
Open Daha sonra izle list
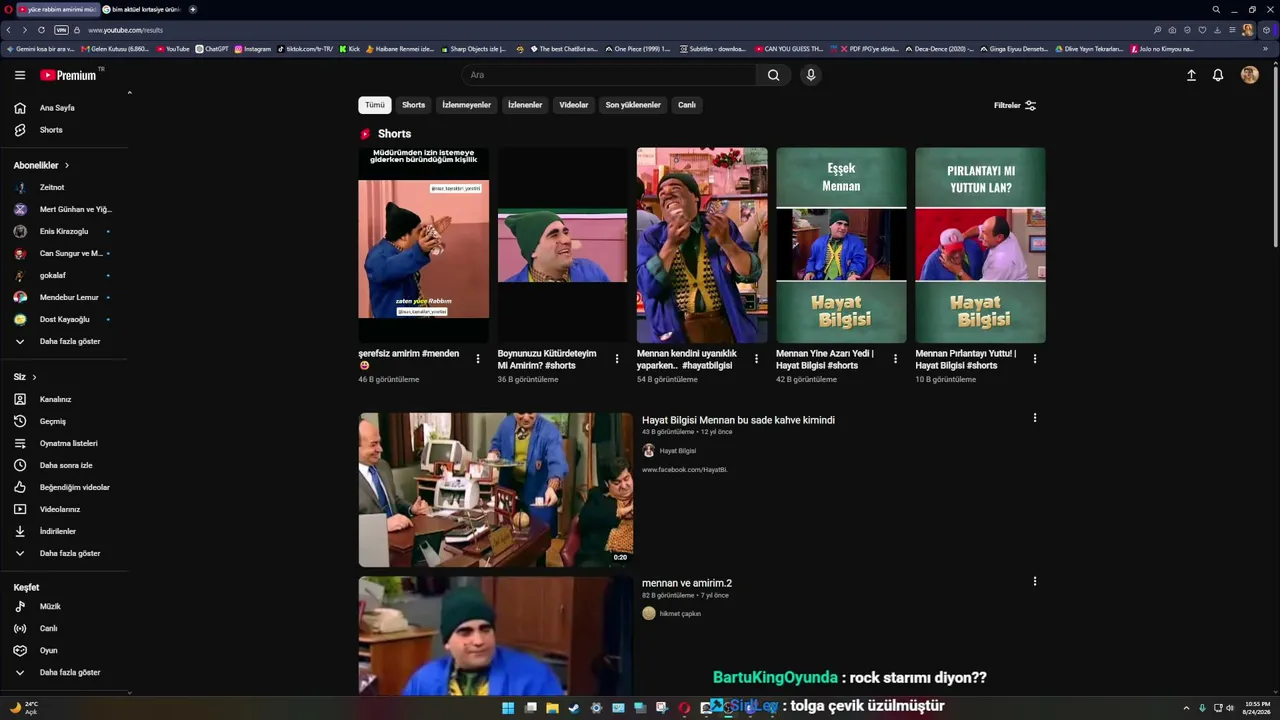(x=65, y=465)
